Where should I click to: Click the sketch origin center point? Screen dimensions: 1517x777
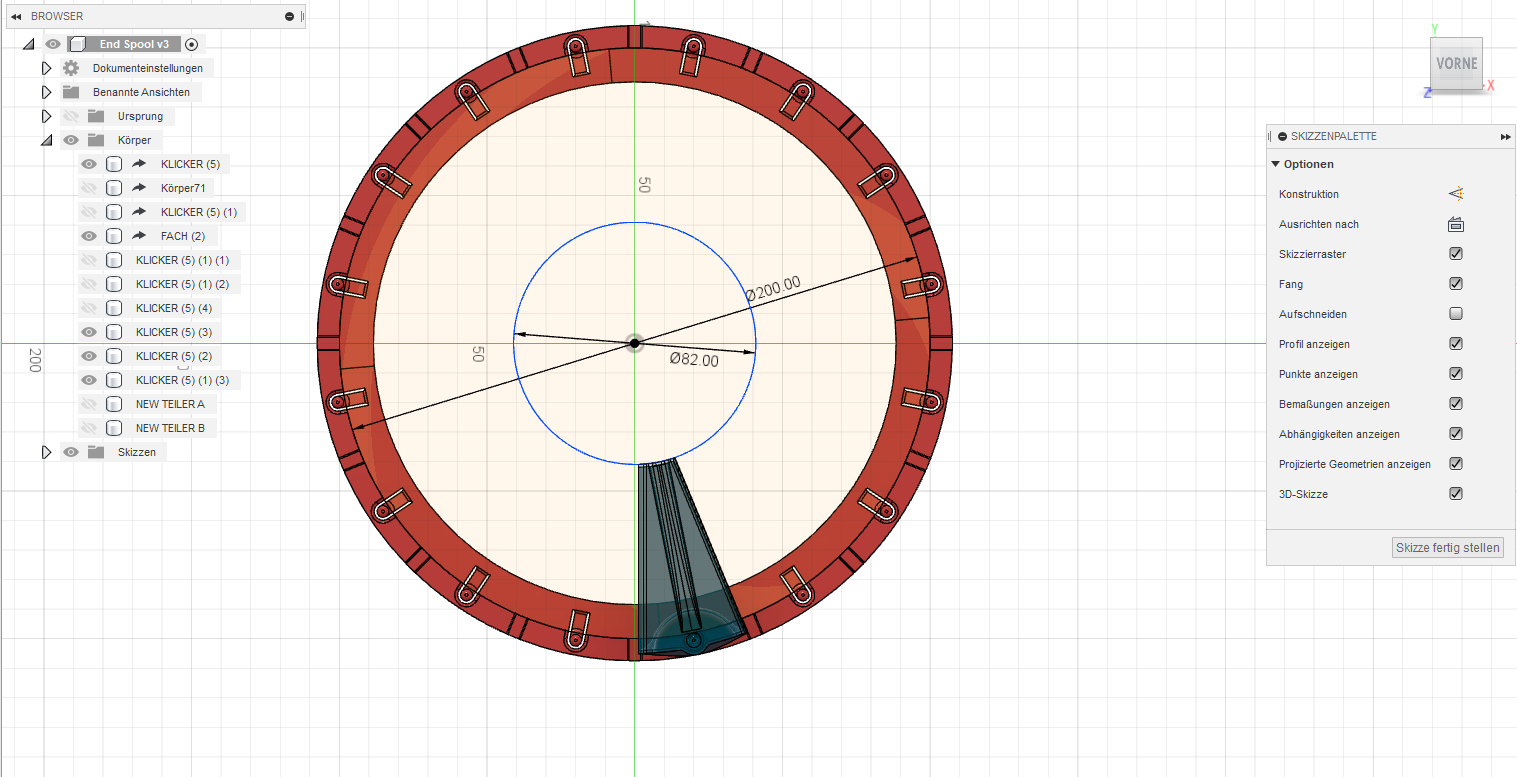pos(634,344)
